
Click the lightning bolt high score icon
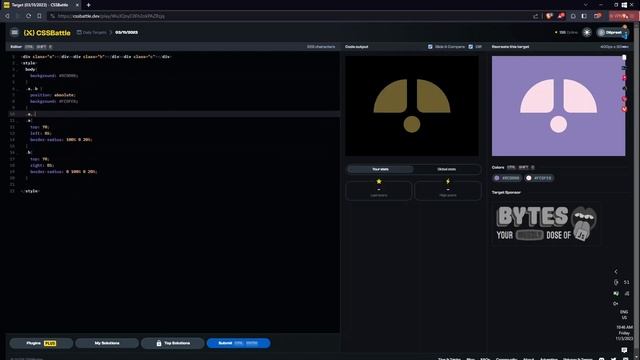click(x=448, y=181)
